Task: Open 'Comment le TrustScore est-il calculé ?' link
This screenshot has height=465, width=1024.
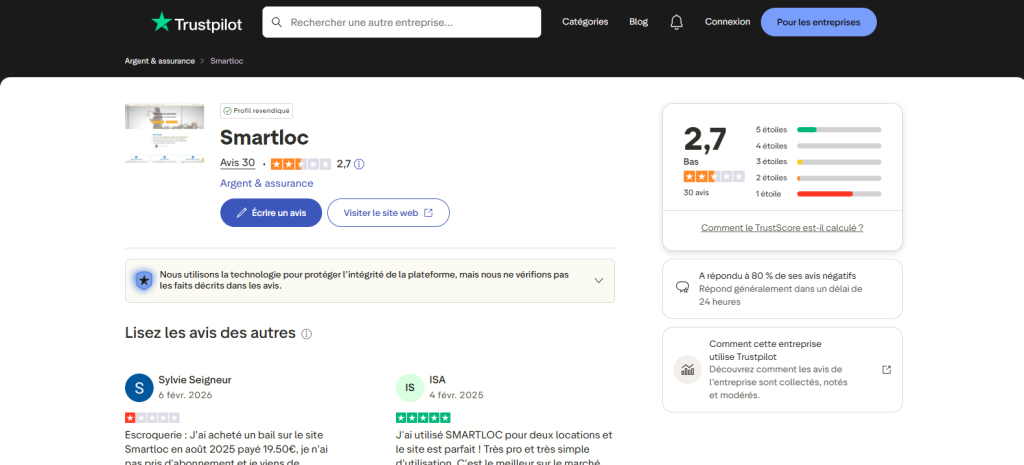Action: tap(782, 228)
